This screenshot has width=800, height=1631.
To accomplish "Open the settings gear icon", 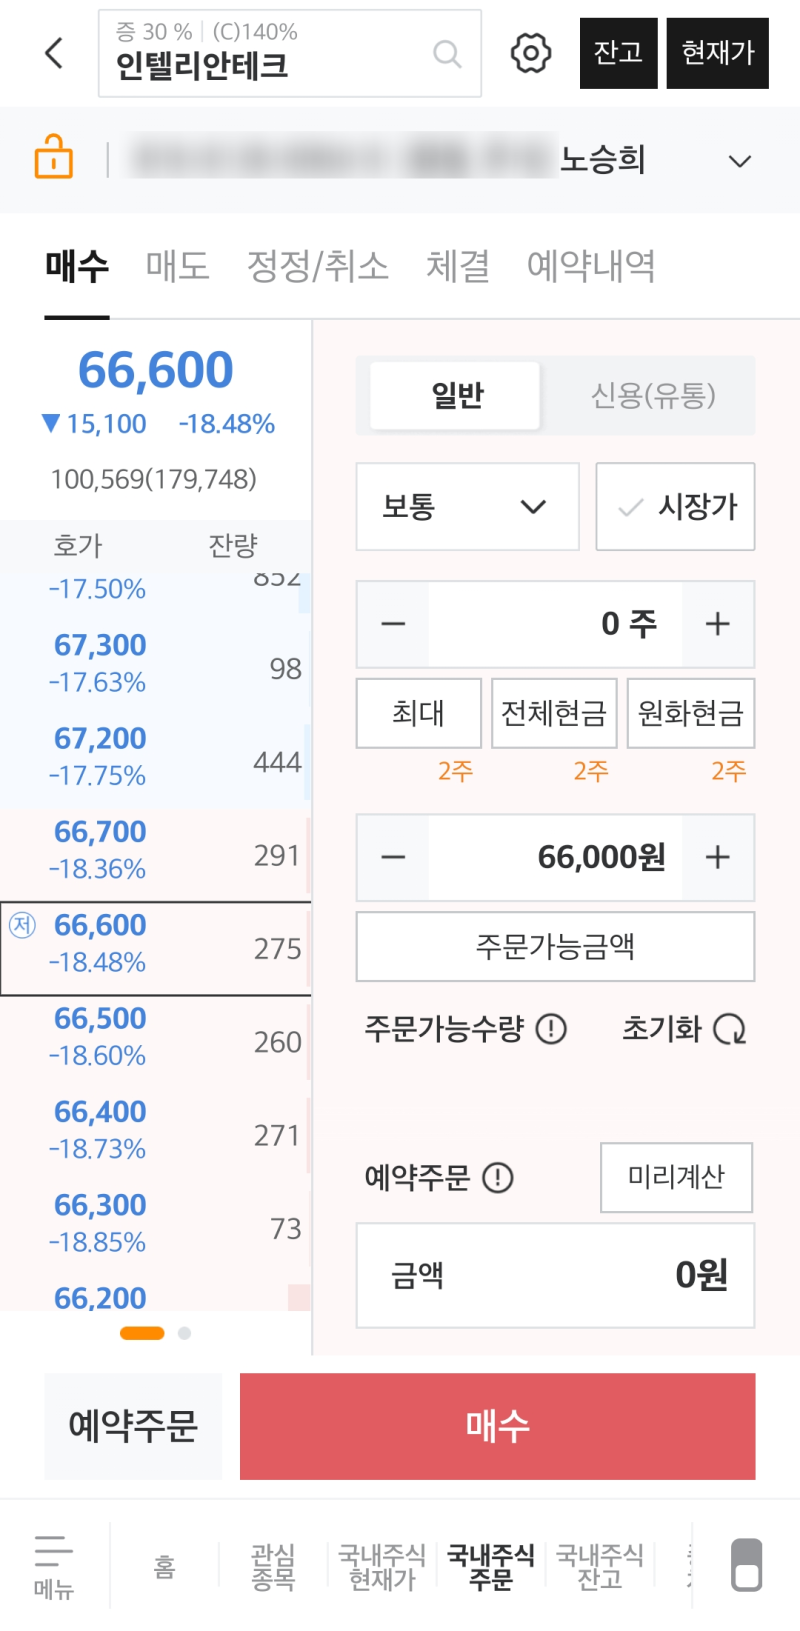I will click(530, 54).
